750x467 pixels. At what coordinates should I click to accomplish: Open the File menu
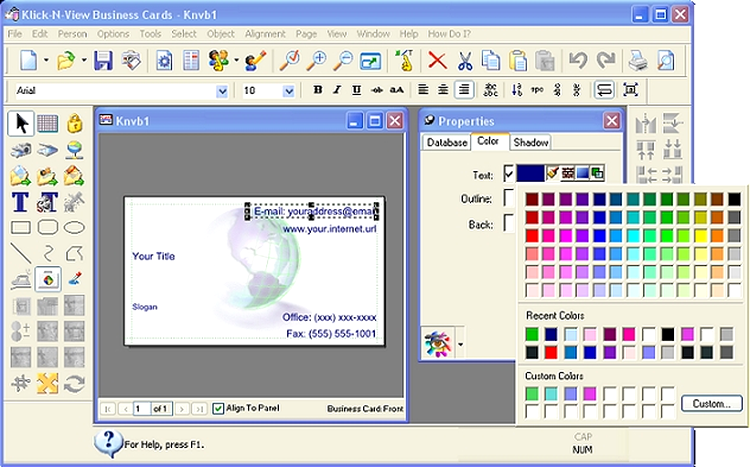(15, 34)
